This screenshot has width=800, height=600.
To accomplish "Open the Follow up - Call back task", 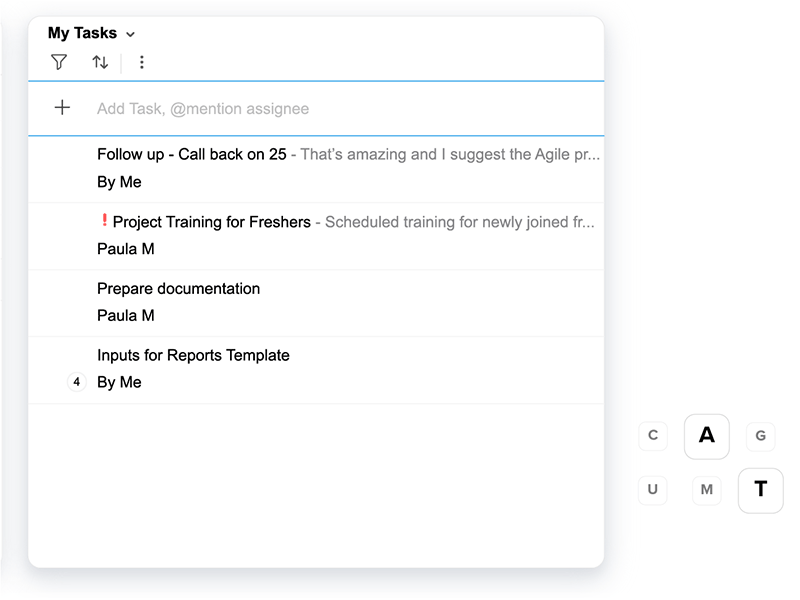I will [x=191, y=154].
